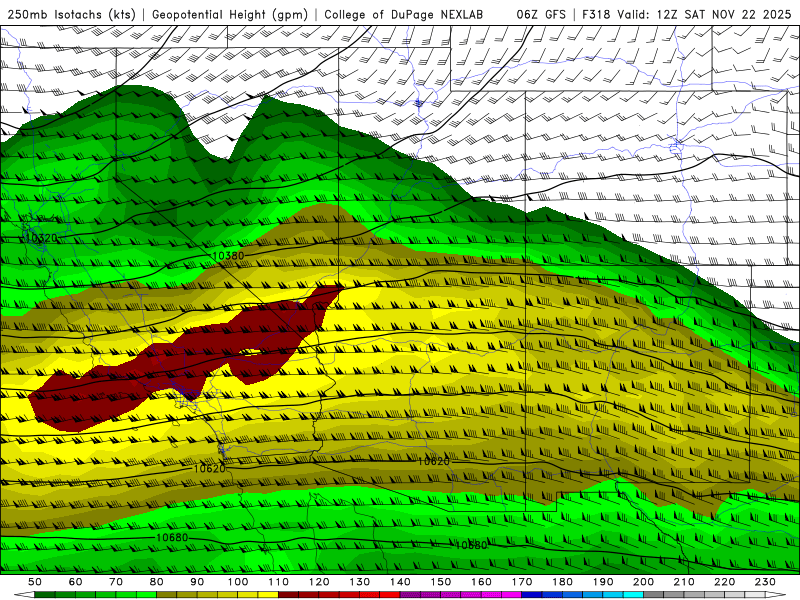Click the legend value 210

684,582
